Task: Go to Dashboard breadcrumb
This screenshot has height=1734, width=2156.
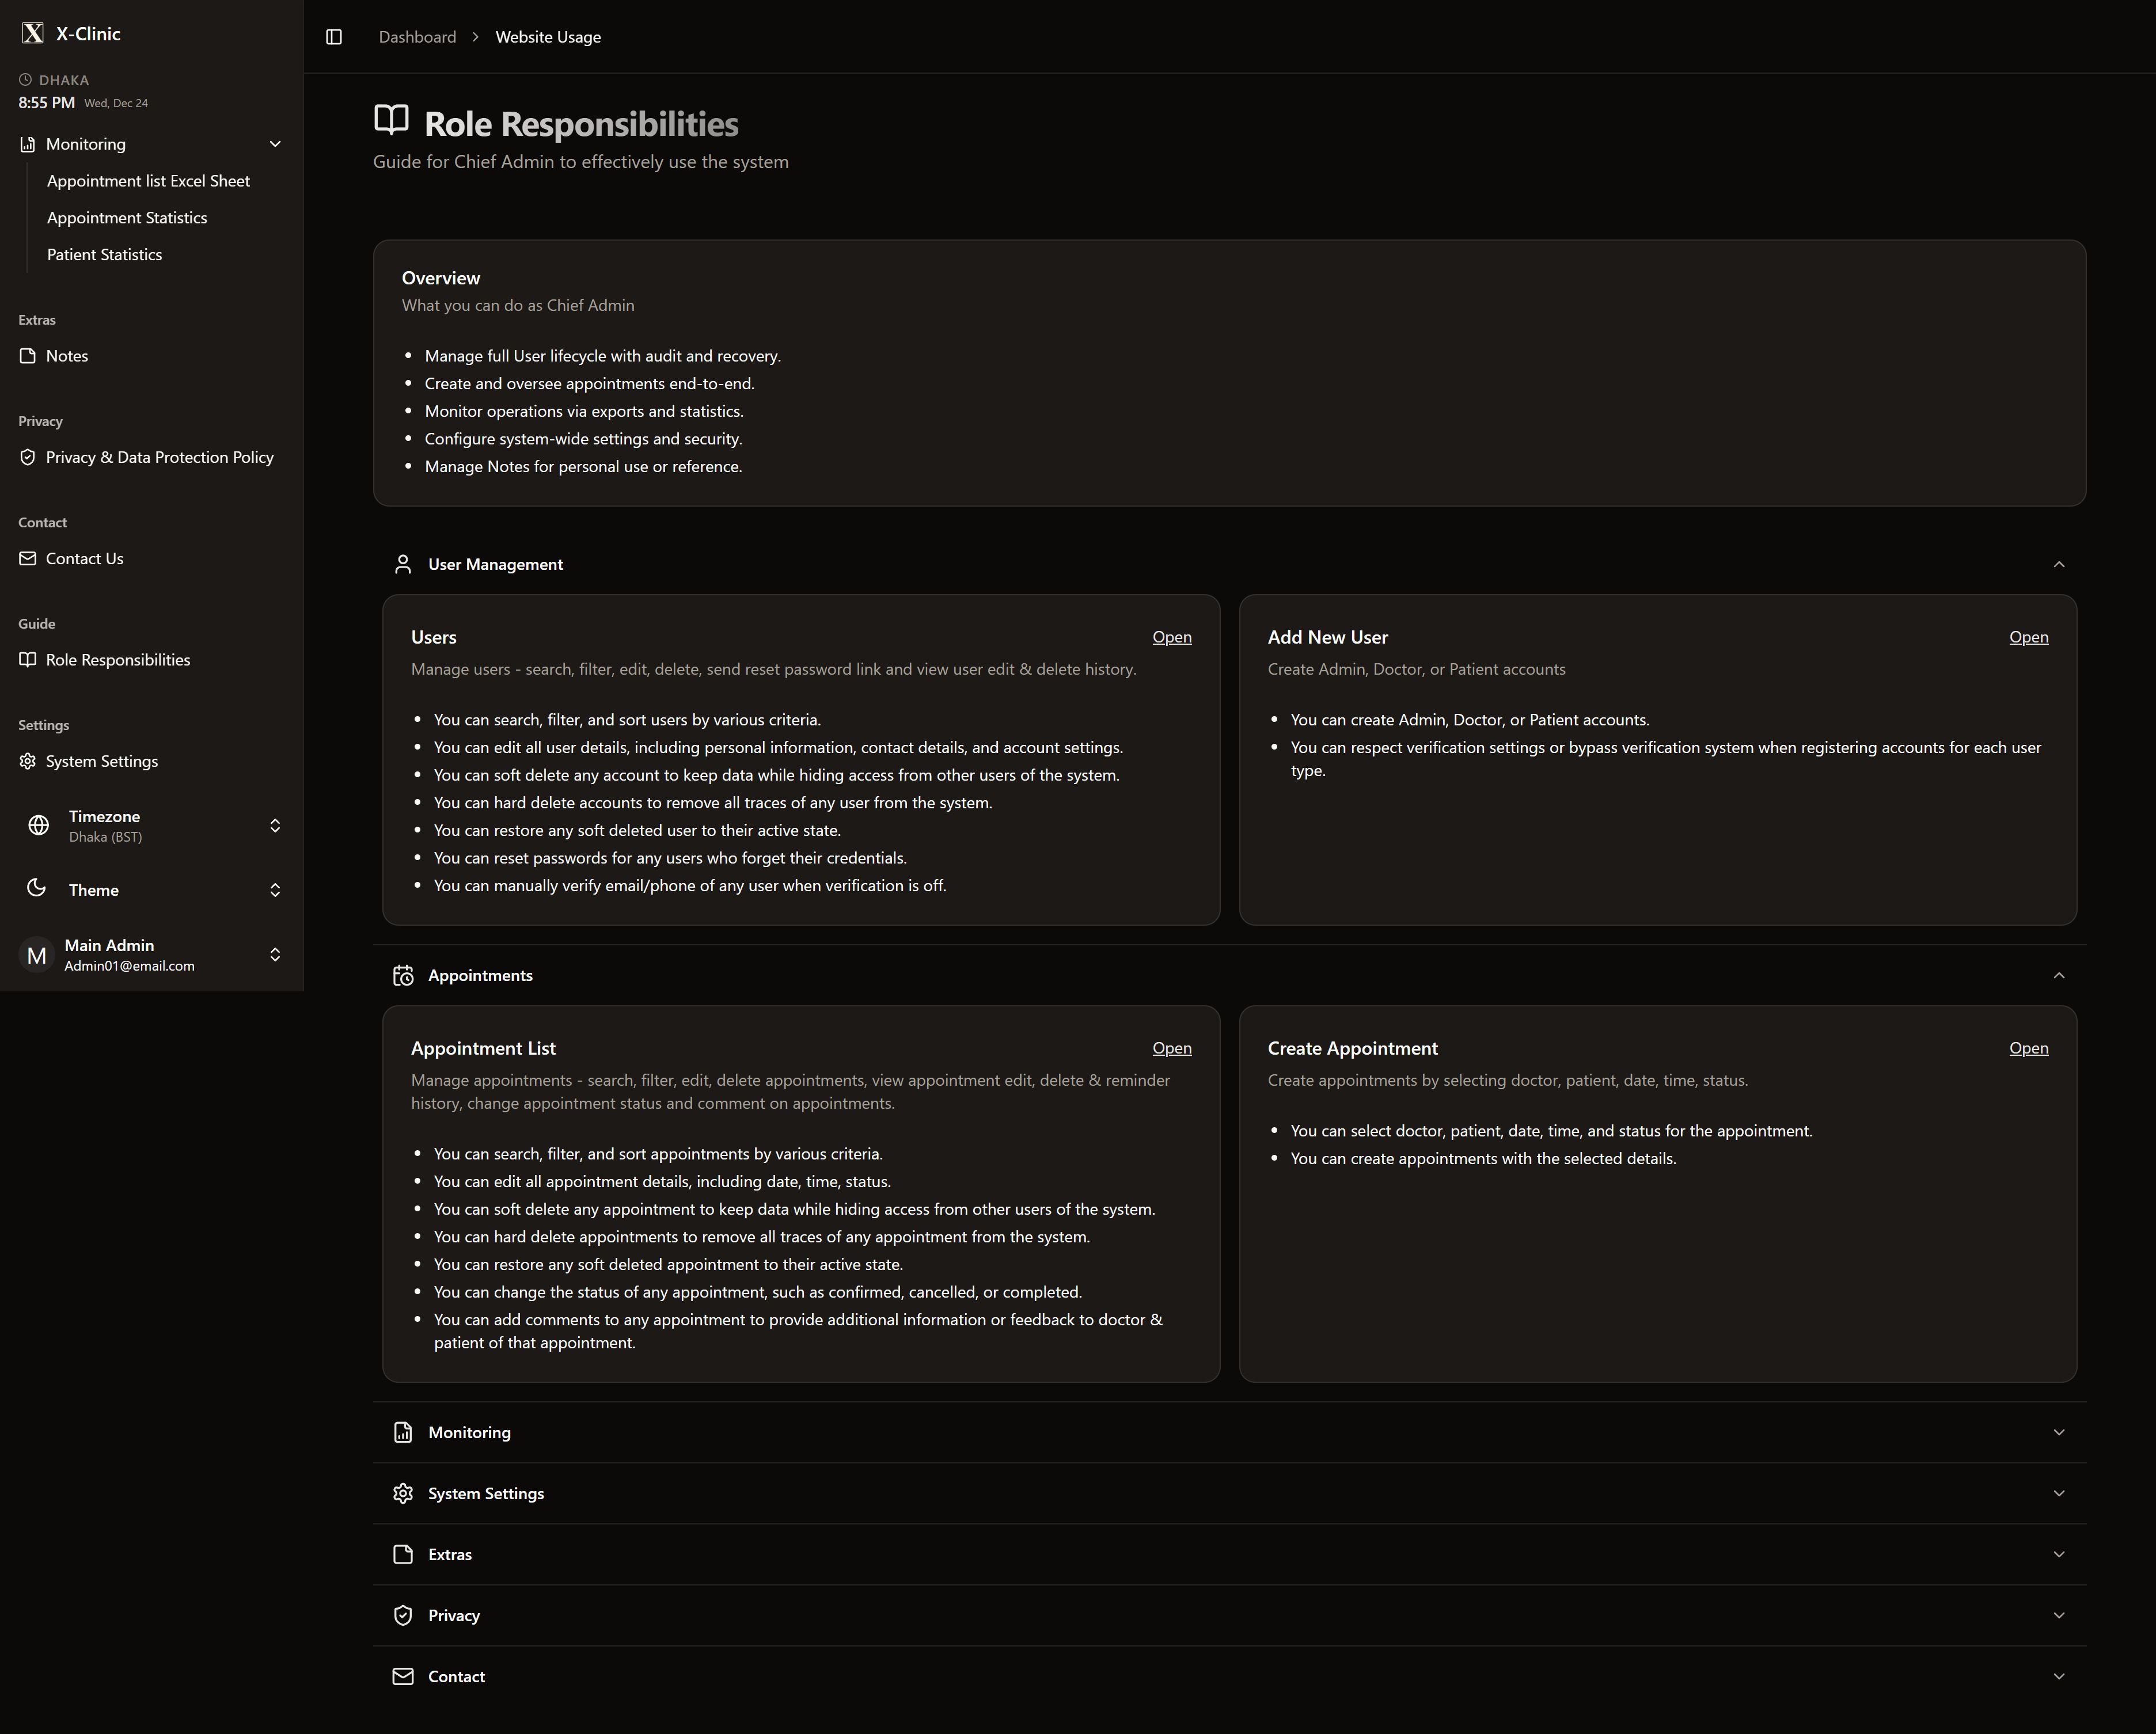Action: tap(417, 37)
